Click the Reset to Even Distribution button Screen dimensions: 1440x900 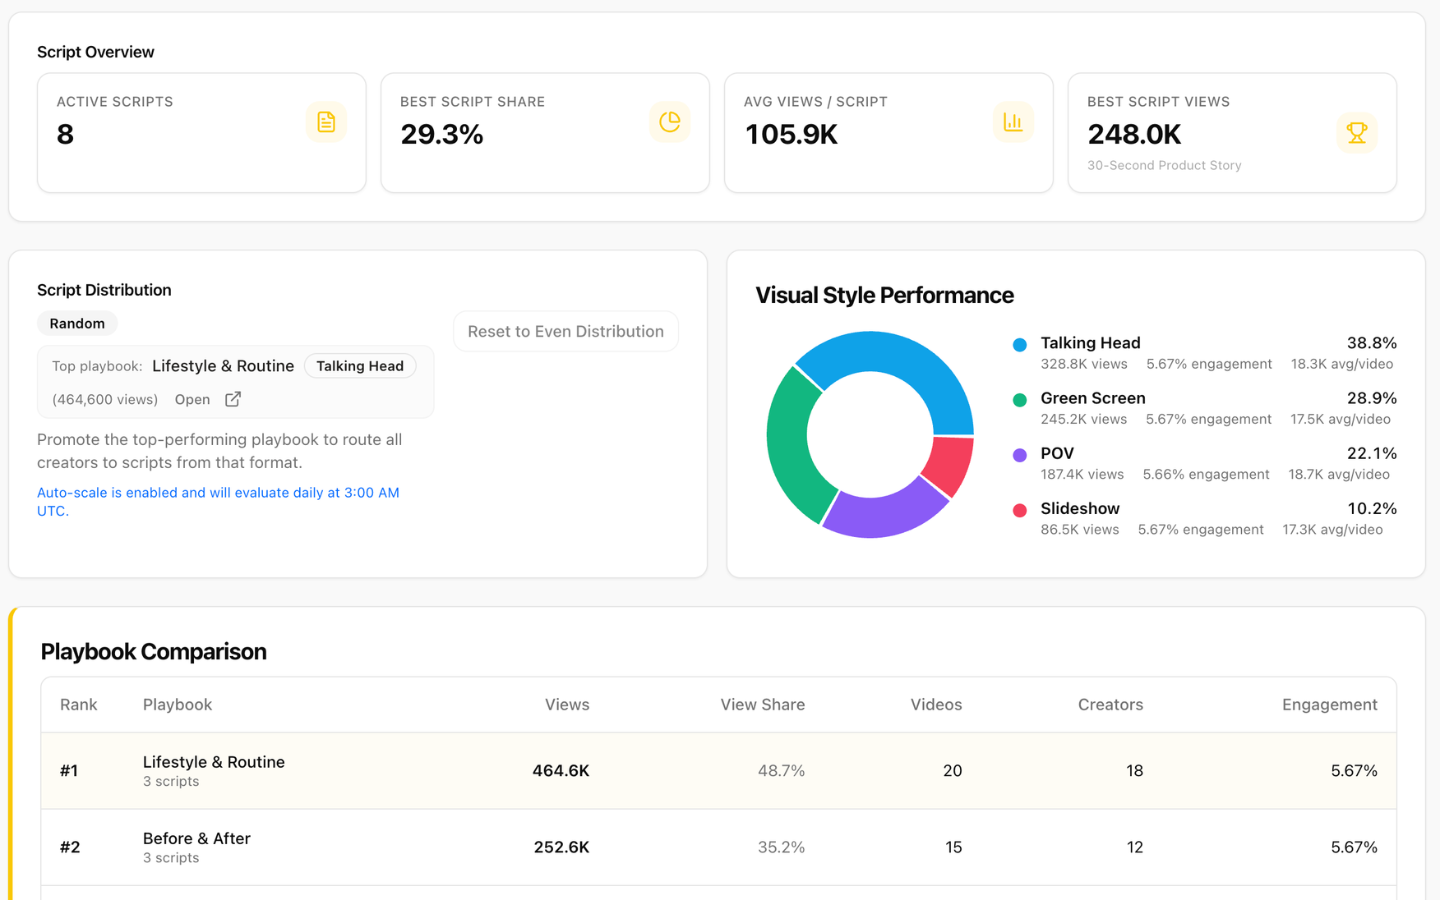565,331
